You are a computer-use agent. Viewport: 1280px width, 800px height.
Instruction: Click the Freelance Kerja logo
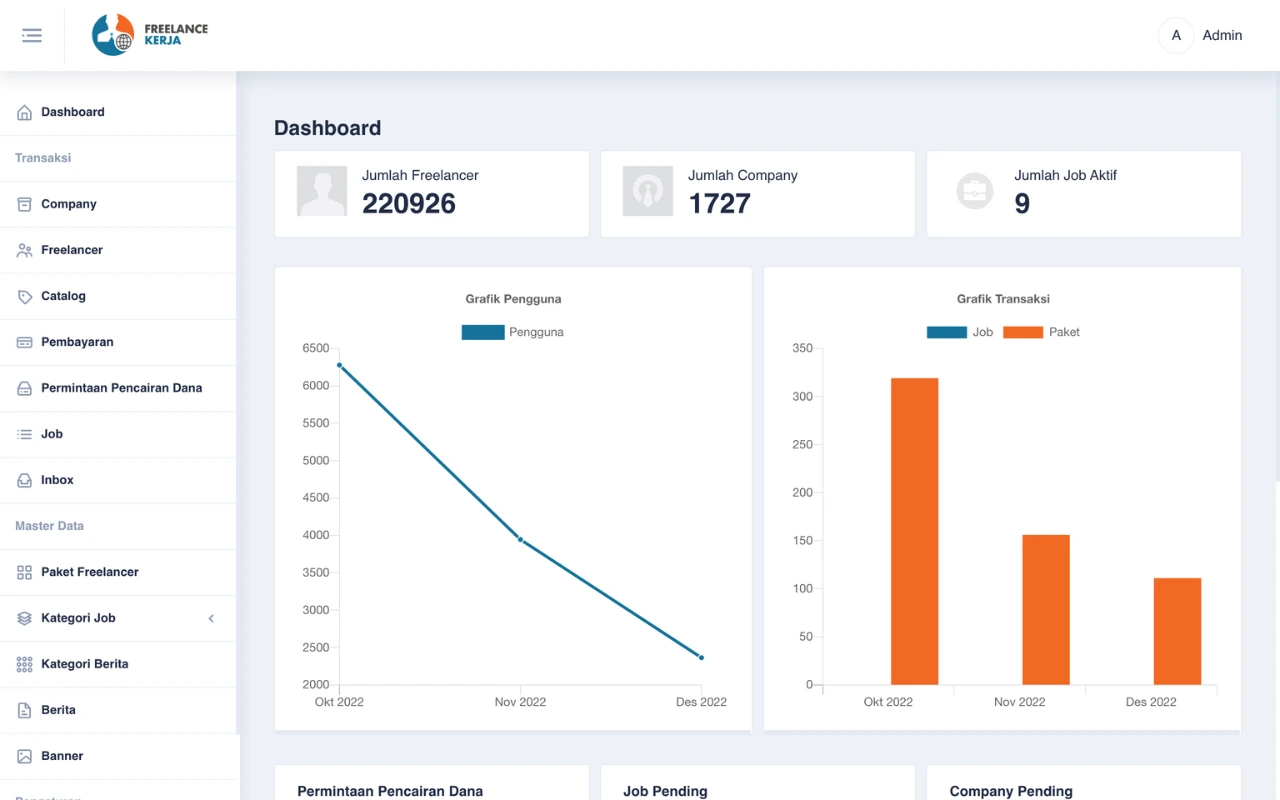(x=150, y=35)
